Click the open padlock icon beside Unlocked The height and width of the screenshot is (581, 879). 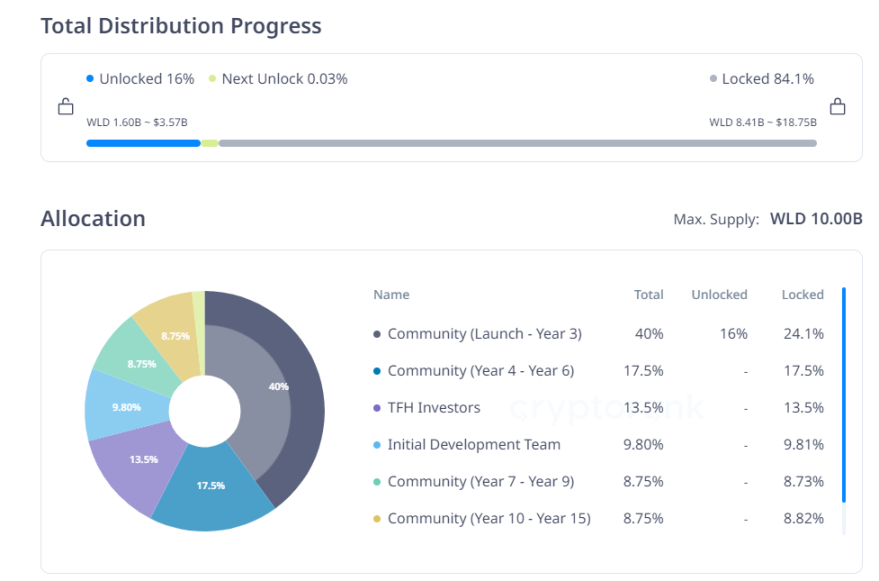pos(66,106)
